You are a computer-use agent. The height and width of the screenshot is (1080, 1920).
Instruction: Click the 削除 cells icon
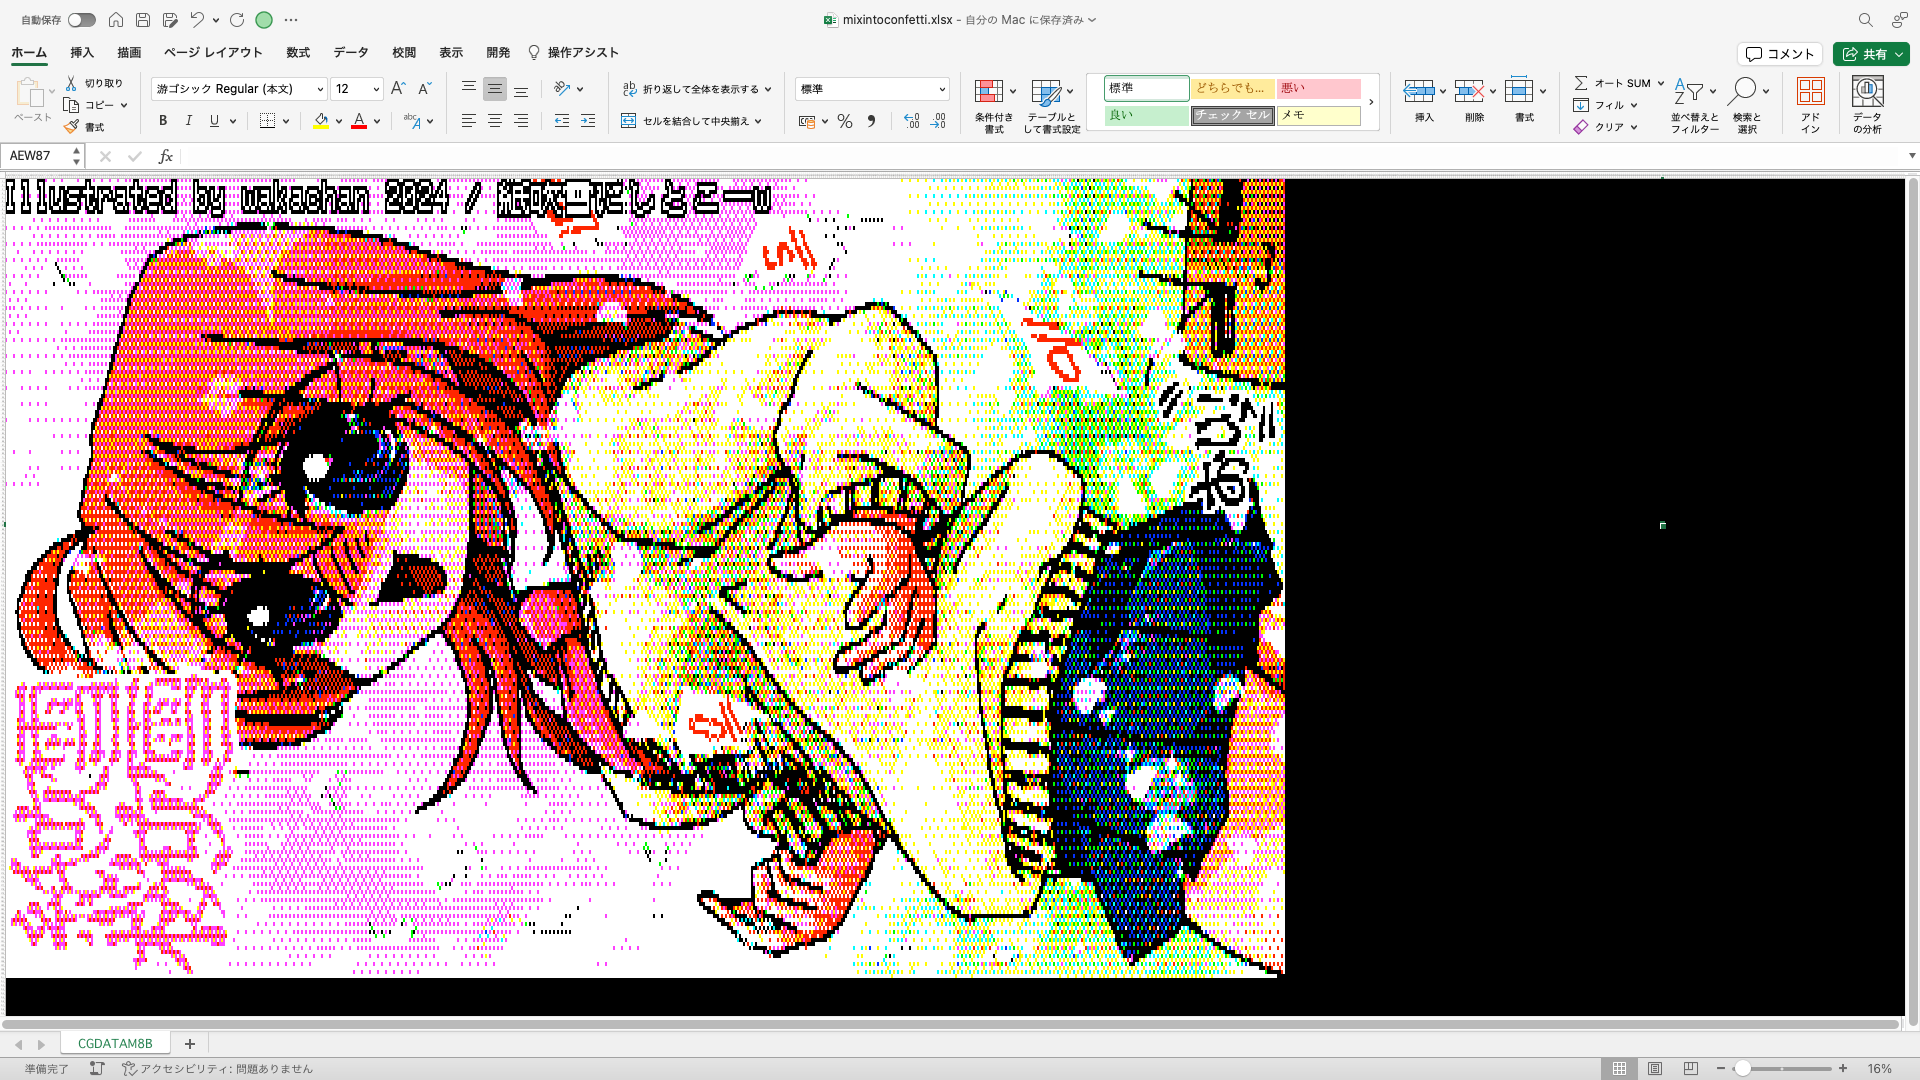[1469, 92]
